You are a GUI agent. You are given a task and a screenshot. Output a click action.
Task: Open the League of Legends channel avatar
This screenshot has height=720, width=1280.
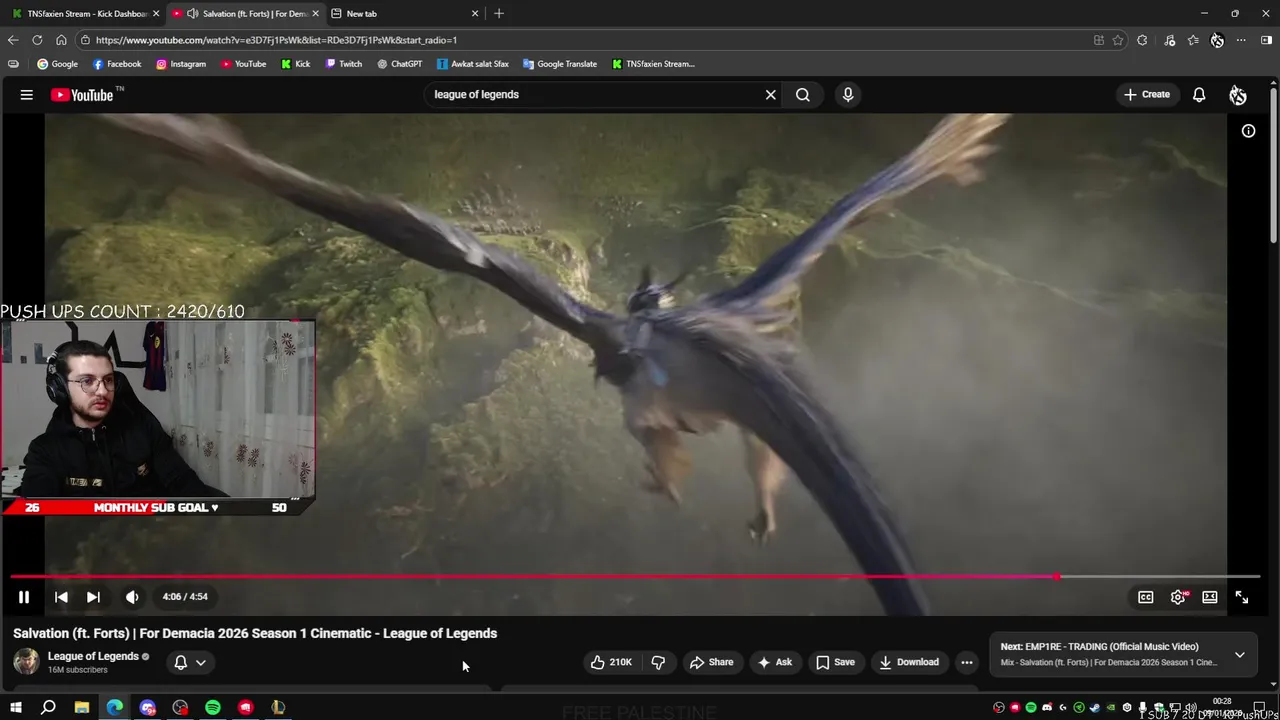[x=26, y=661]
